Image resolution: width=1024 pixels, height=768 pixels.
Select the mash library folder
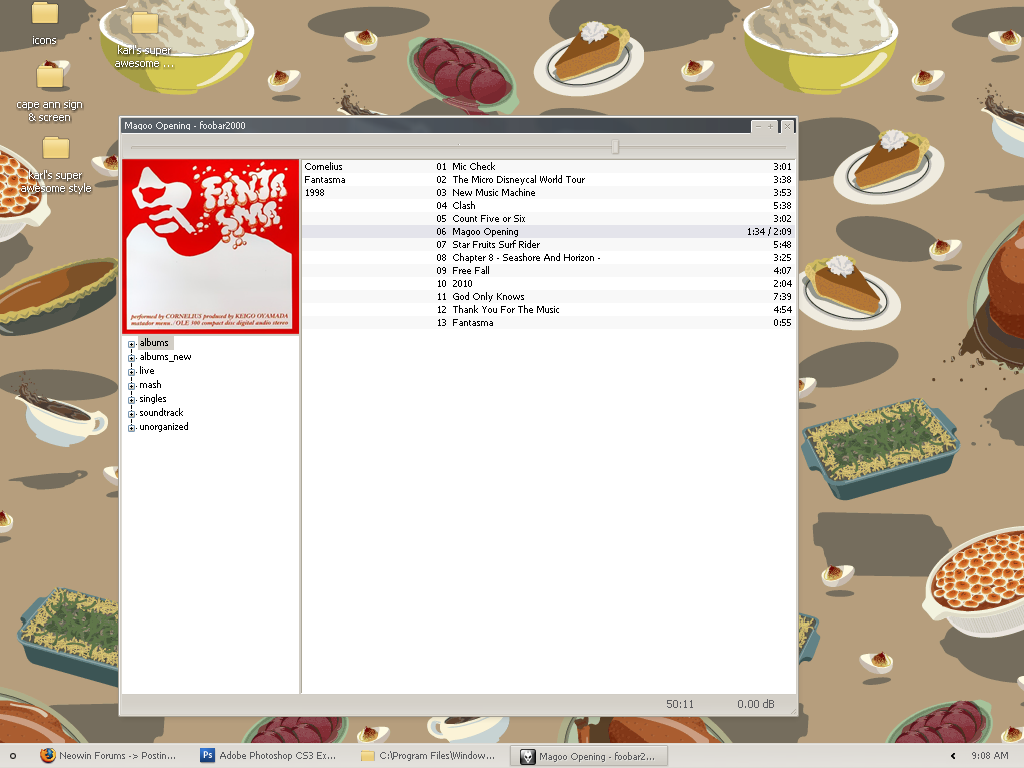pyautogui.click(x=150, y=385)
